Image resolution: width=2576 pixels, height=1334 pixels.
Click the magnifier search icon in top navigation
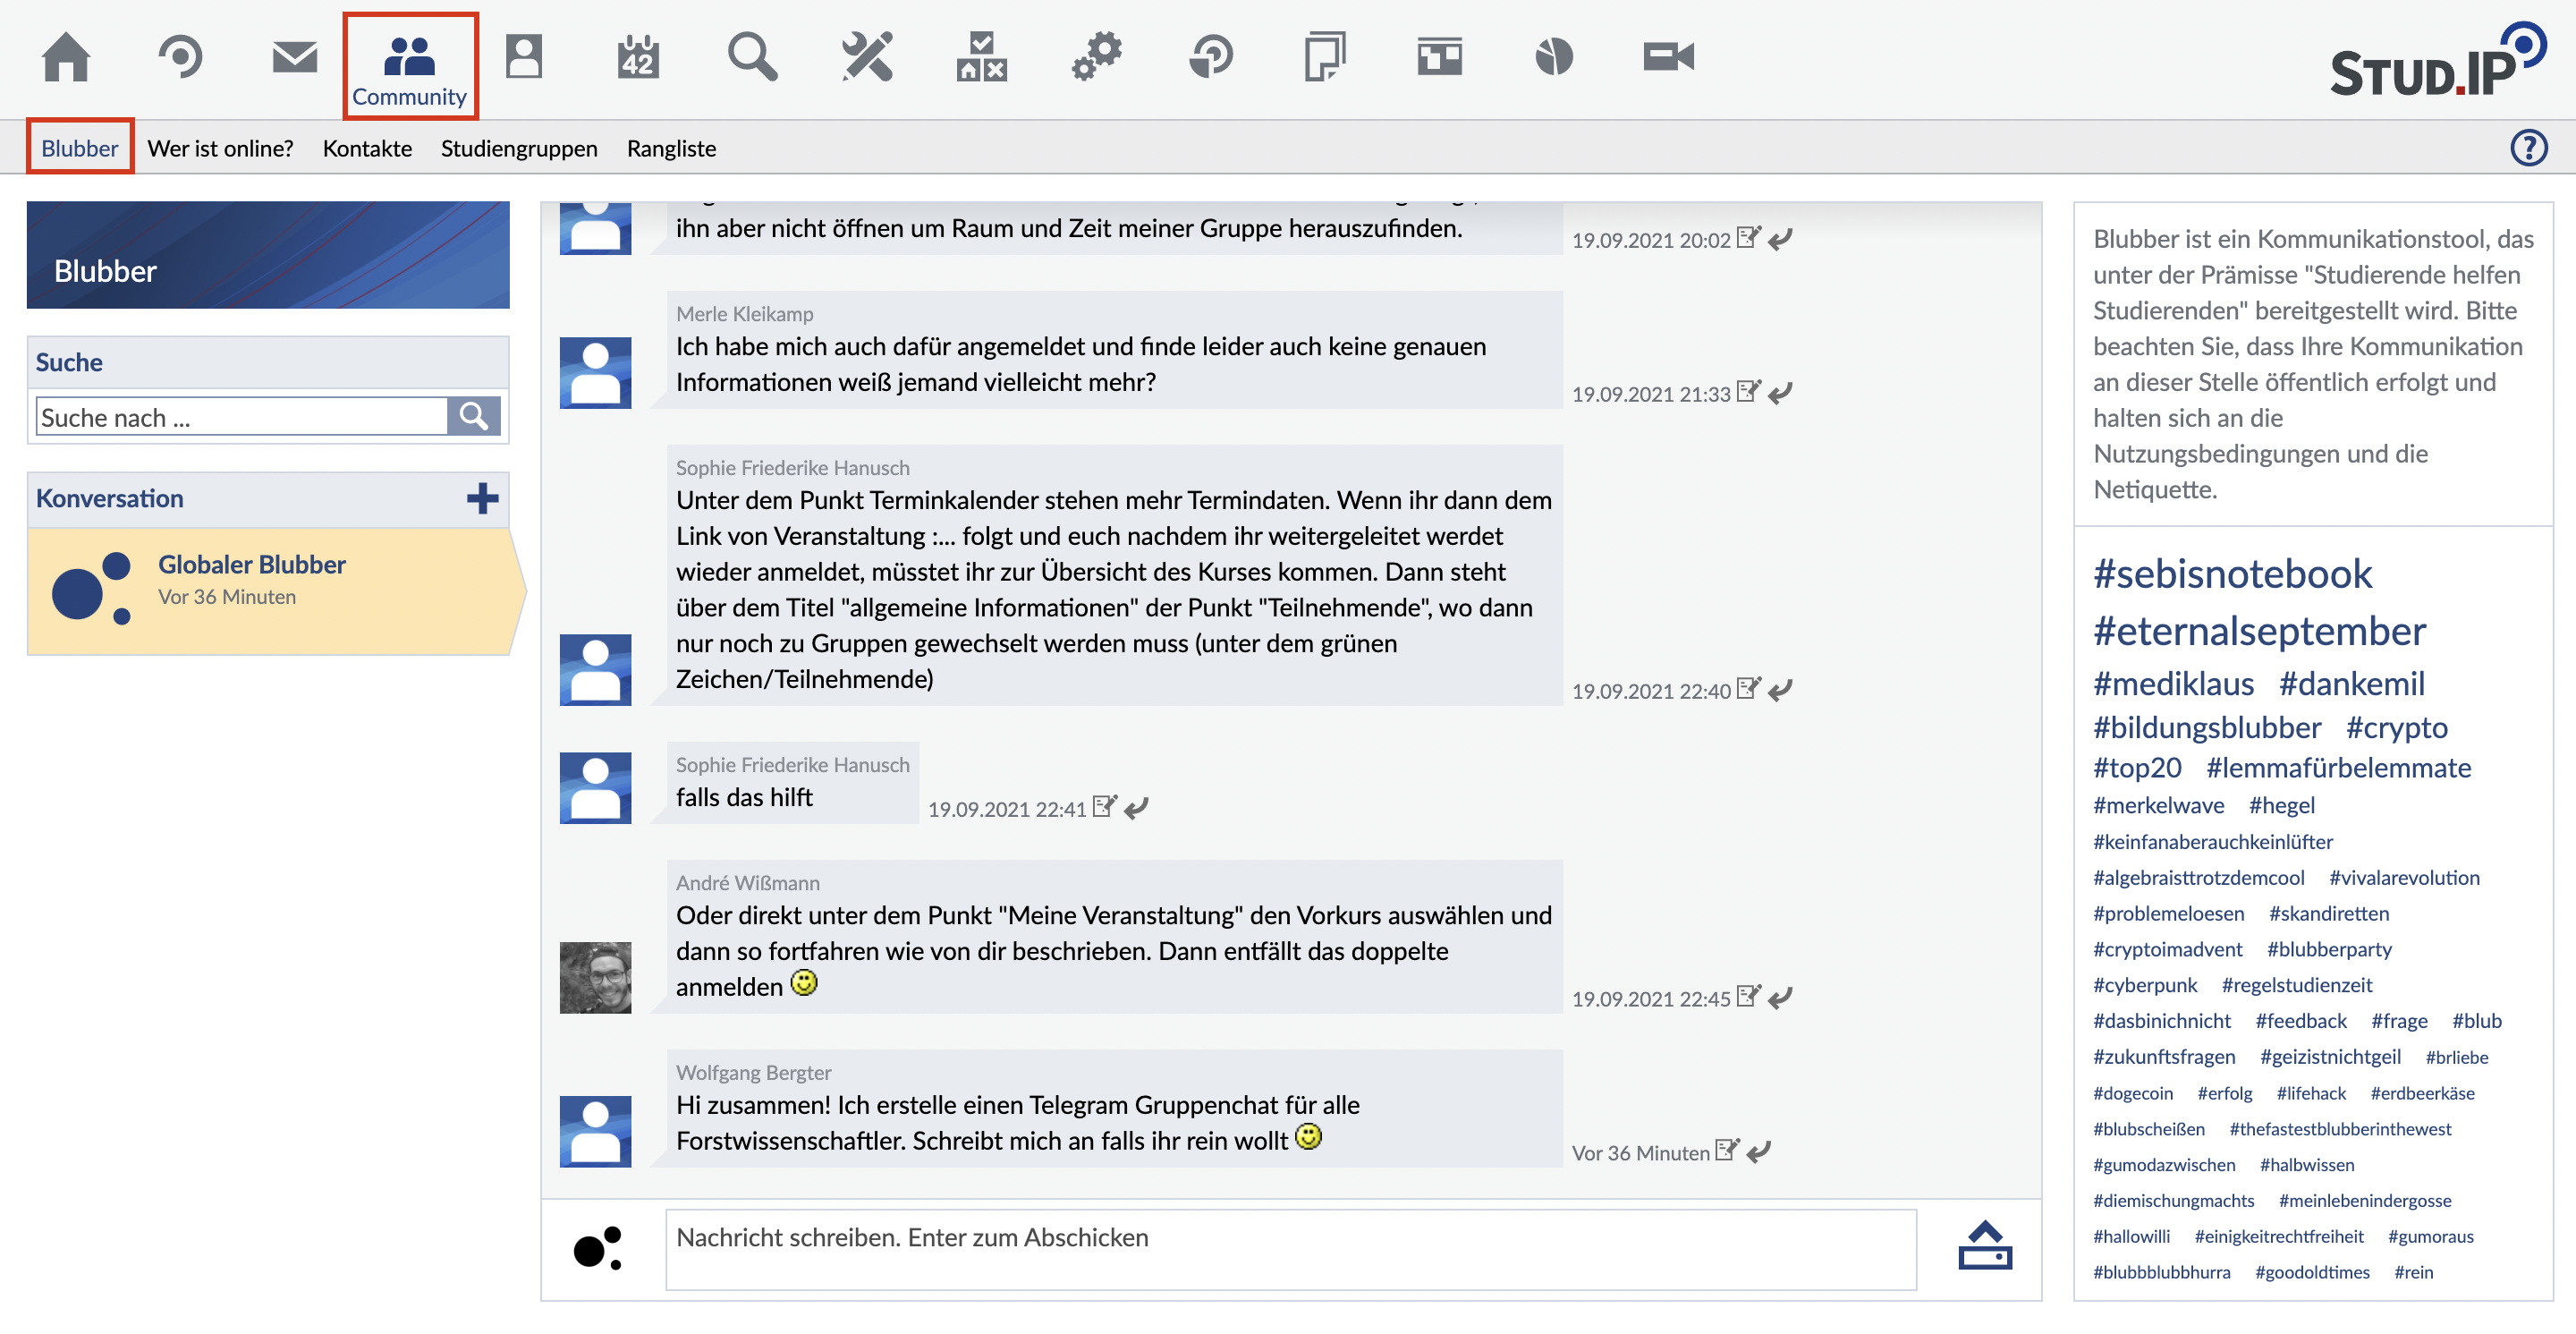tap(752, 57)
